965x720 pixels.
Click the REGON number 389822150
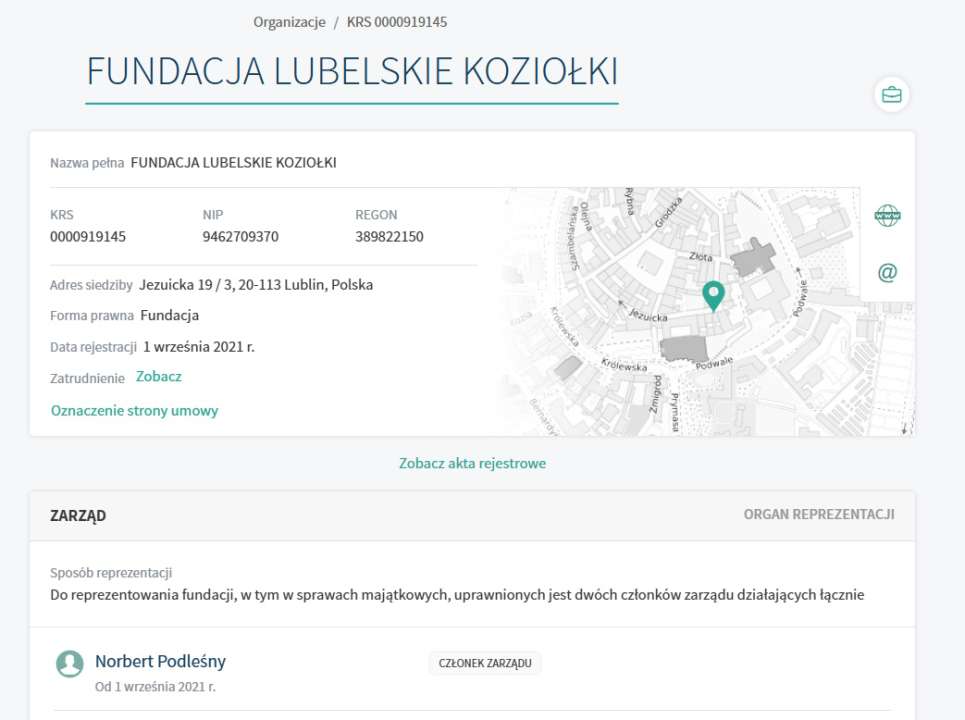point(389,237)
